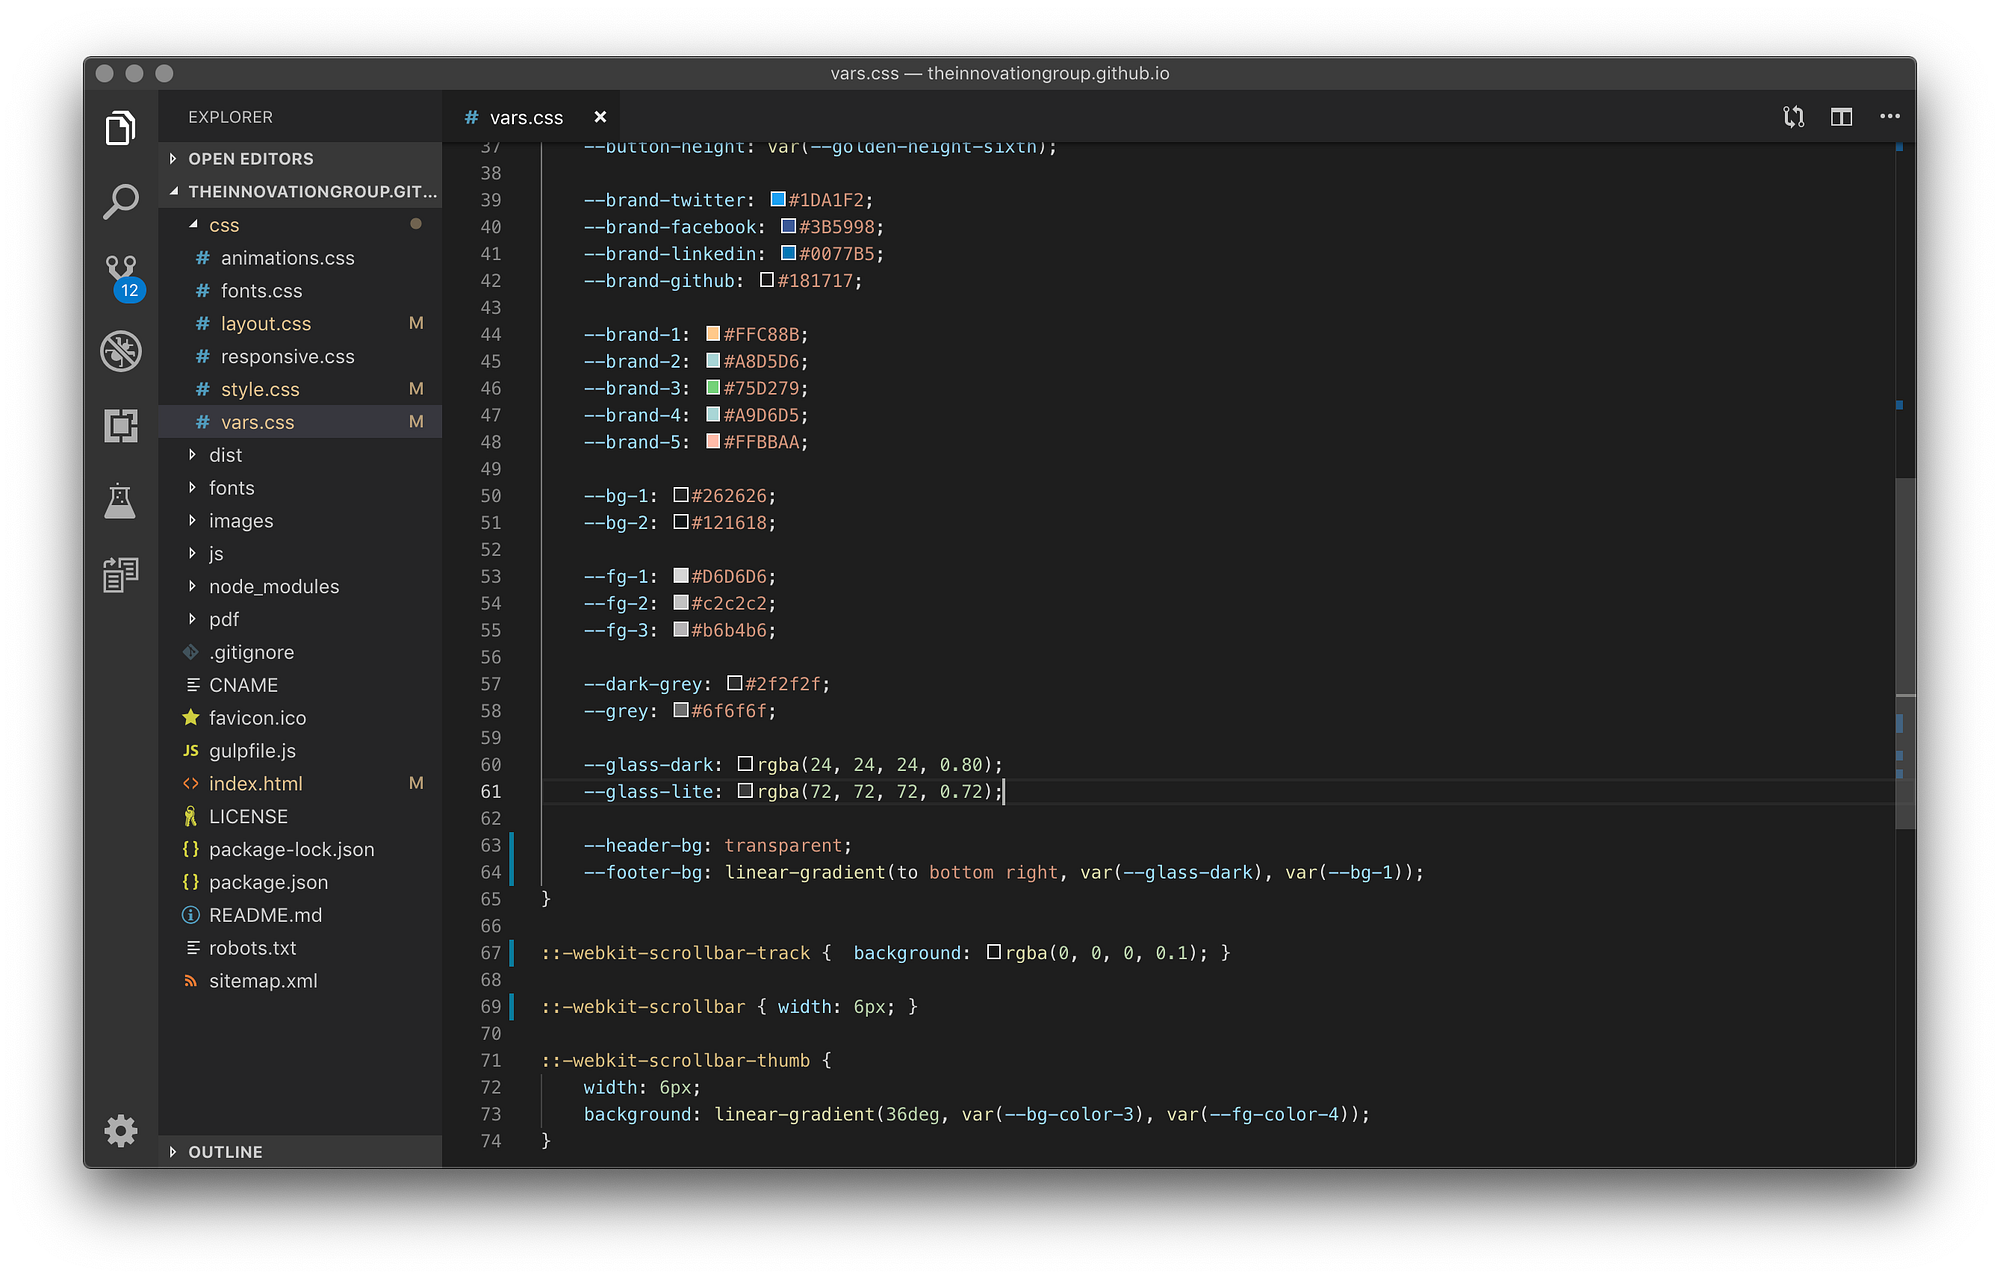
Task: Expand the OPEN EDITORS section
Action: 250,159
